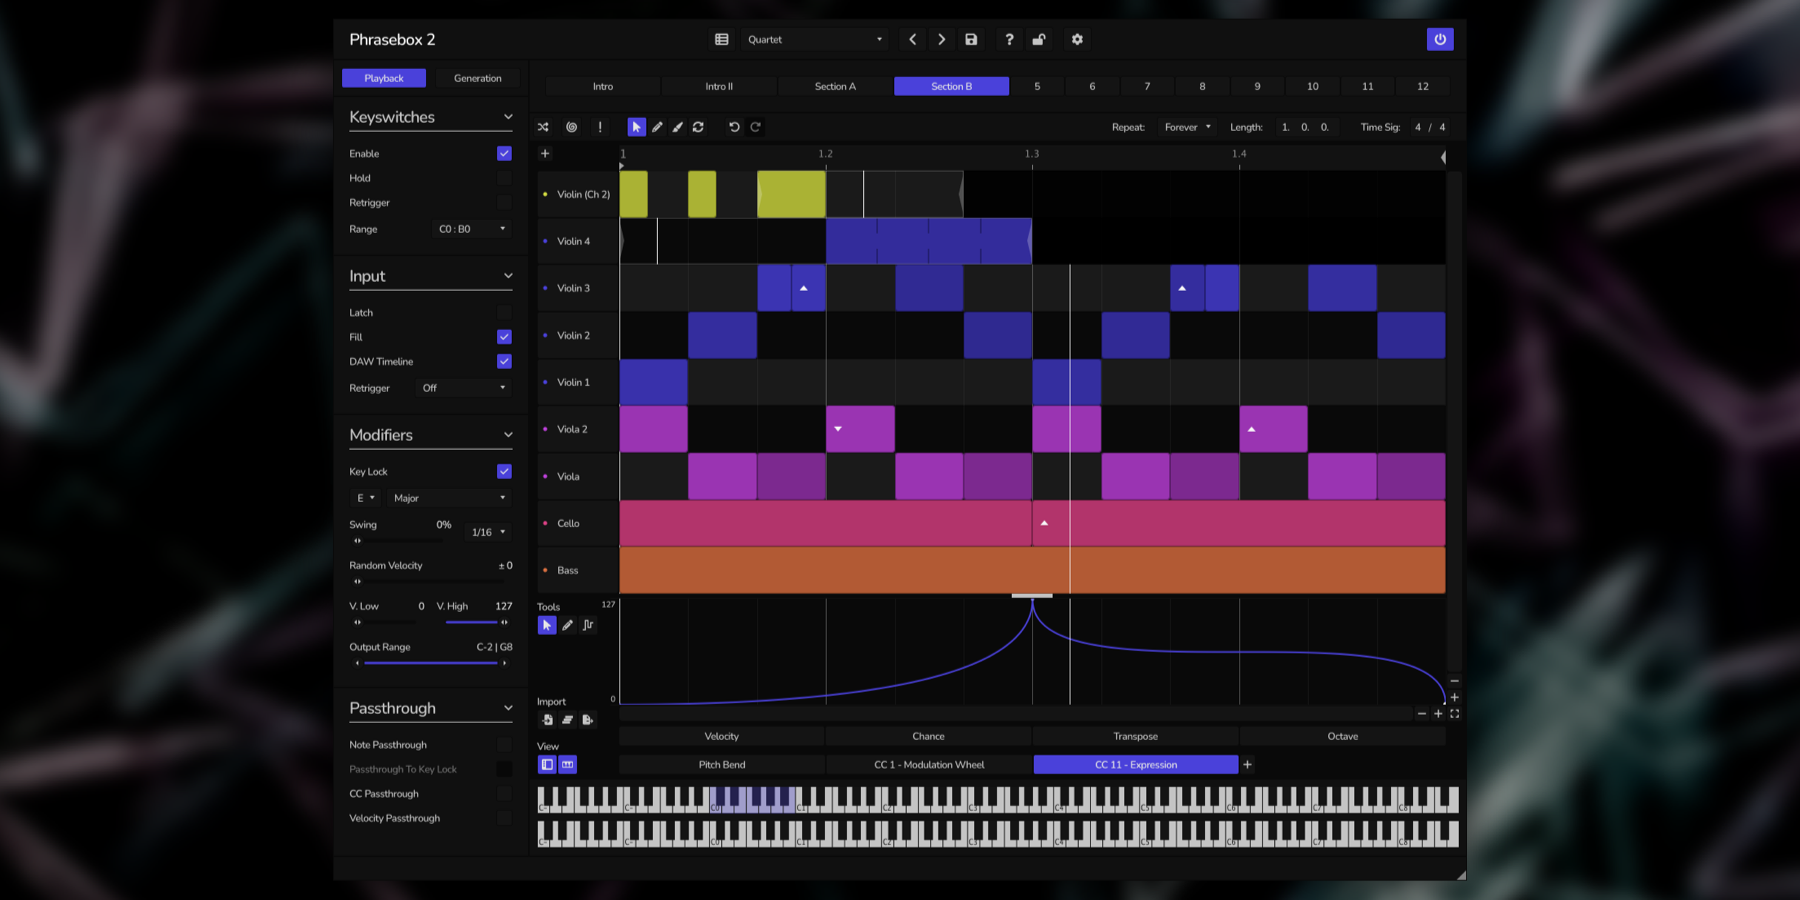Undo the last edit
Viewport: 1800px width, 900px height.
tap(734, 127)
